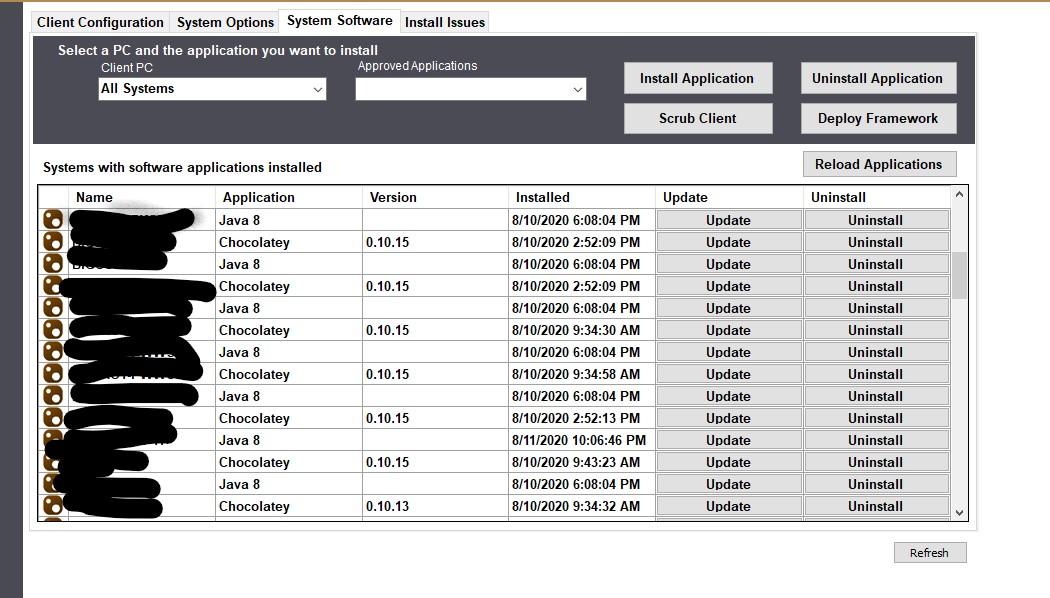
Task: Select the icon of Chocolatey row installed 2:52:13 PM
Action: point(53,418)
